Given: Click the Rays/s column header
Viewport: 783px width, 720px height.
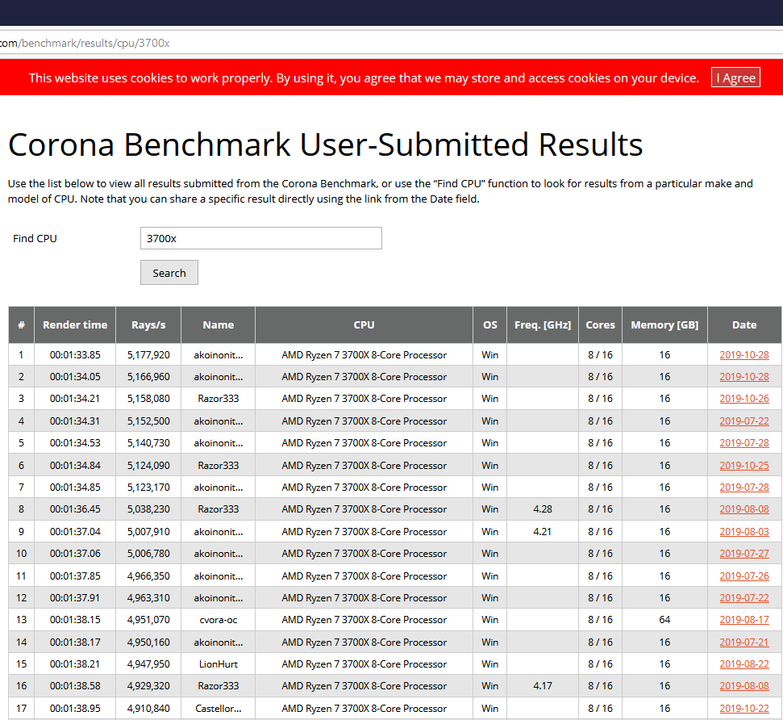Looking at the screenshot, I should [x=148, y=325].
